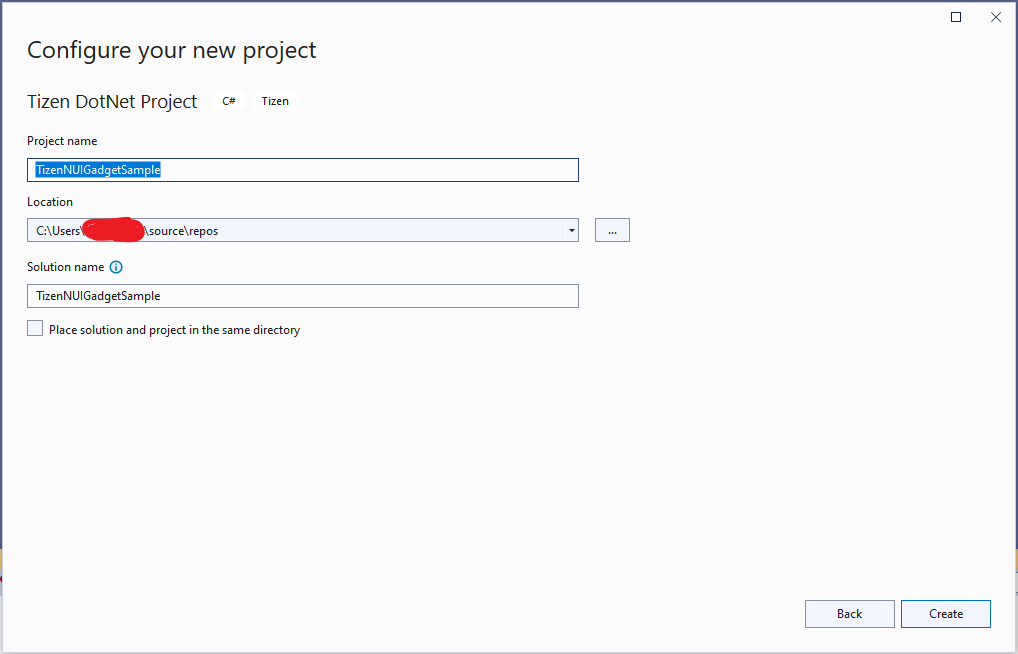The height and width of the screenshot is (654, 1018).
Task: Click the "..." browse folder button
Action: tap(611, 229)
